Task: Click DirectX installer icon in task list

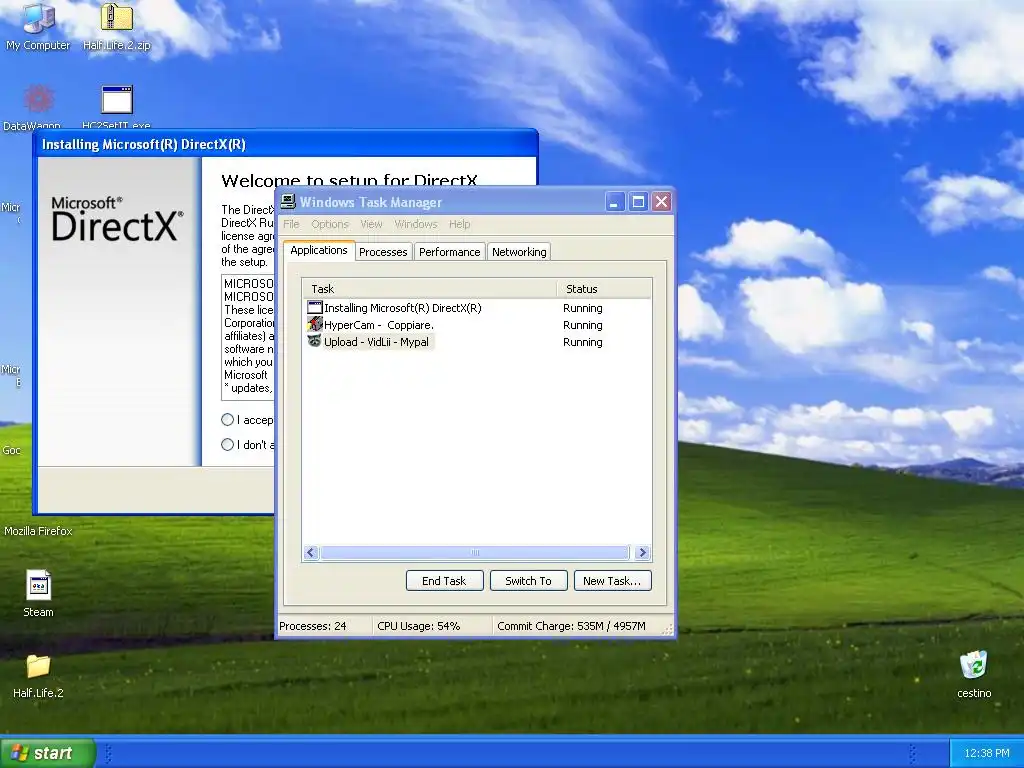Action: [315, 308]
